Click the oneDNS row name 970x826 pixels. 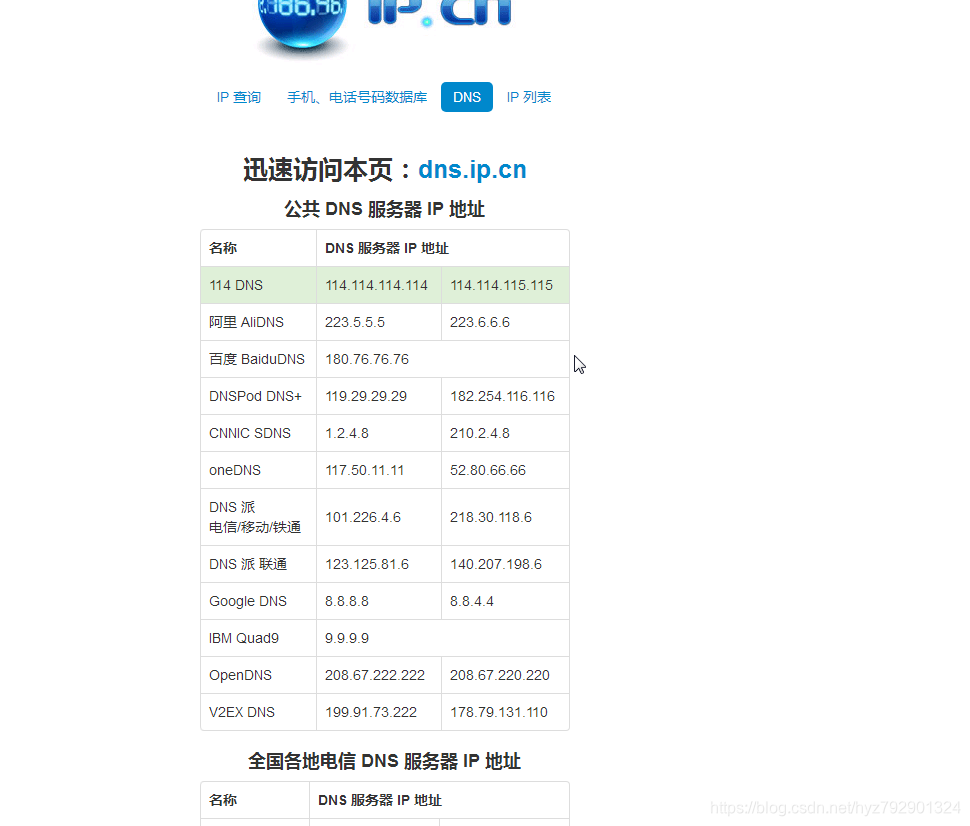234,470
